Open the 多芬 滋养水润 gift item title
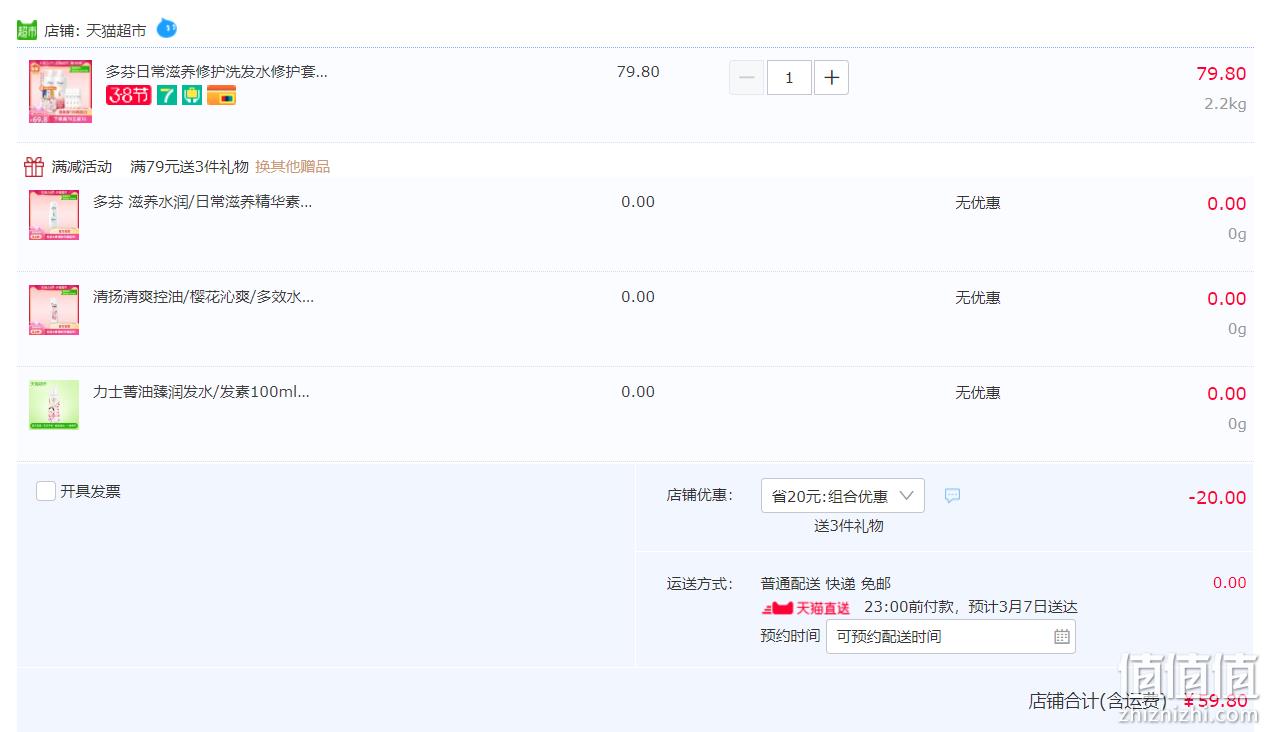 [203, 202]
